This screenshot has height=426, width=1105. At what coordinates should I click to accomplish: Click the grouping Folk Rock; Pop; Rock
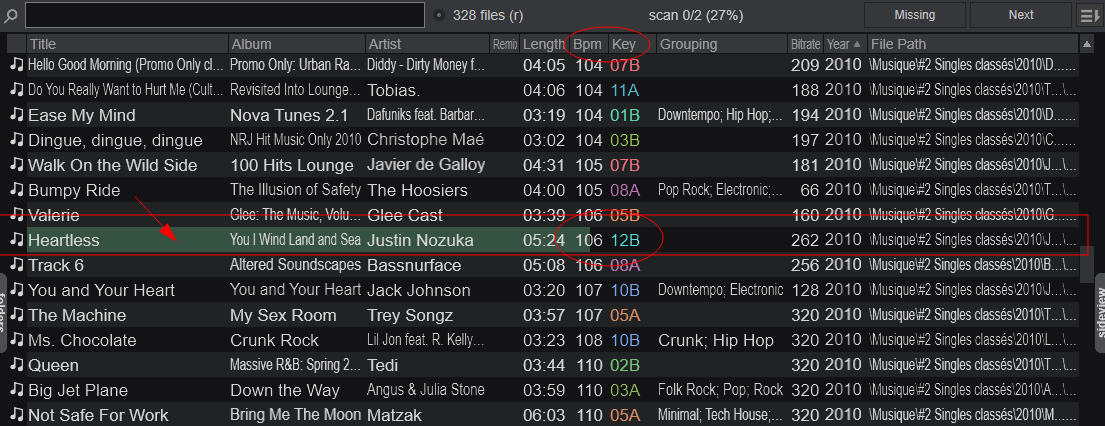tap(720, 390)
